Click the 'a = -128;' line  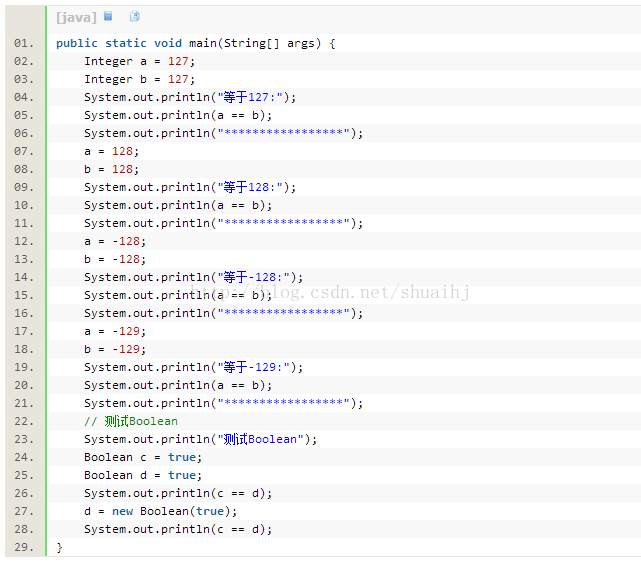coord(115,241)
